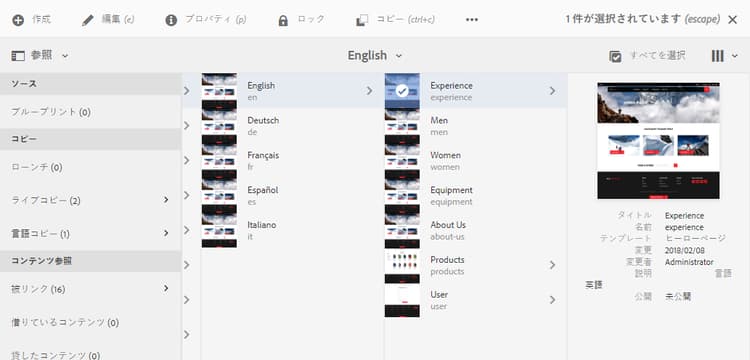
Task: Click the Women page title
Action: click(x=445, y=155)
